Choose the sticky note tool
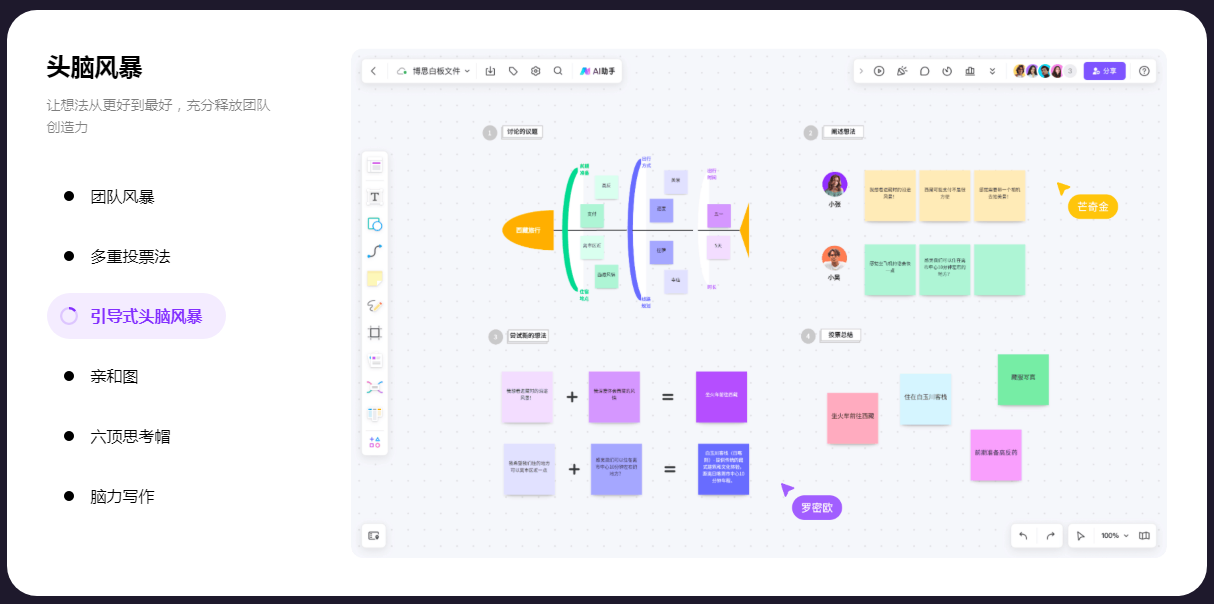The image size is (1214, 604). point(375,278)
